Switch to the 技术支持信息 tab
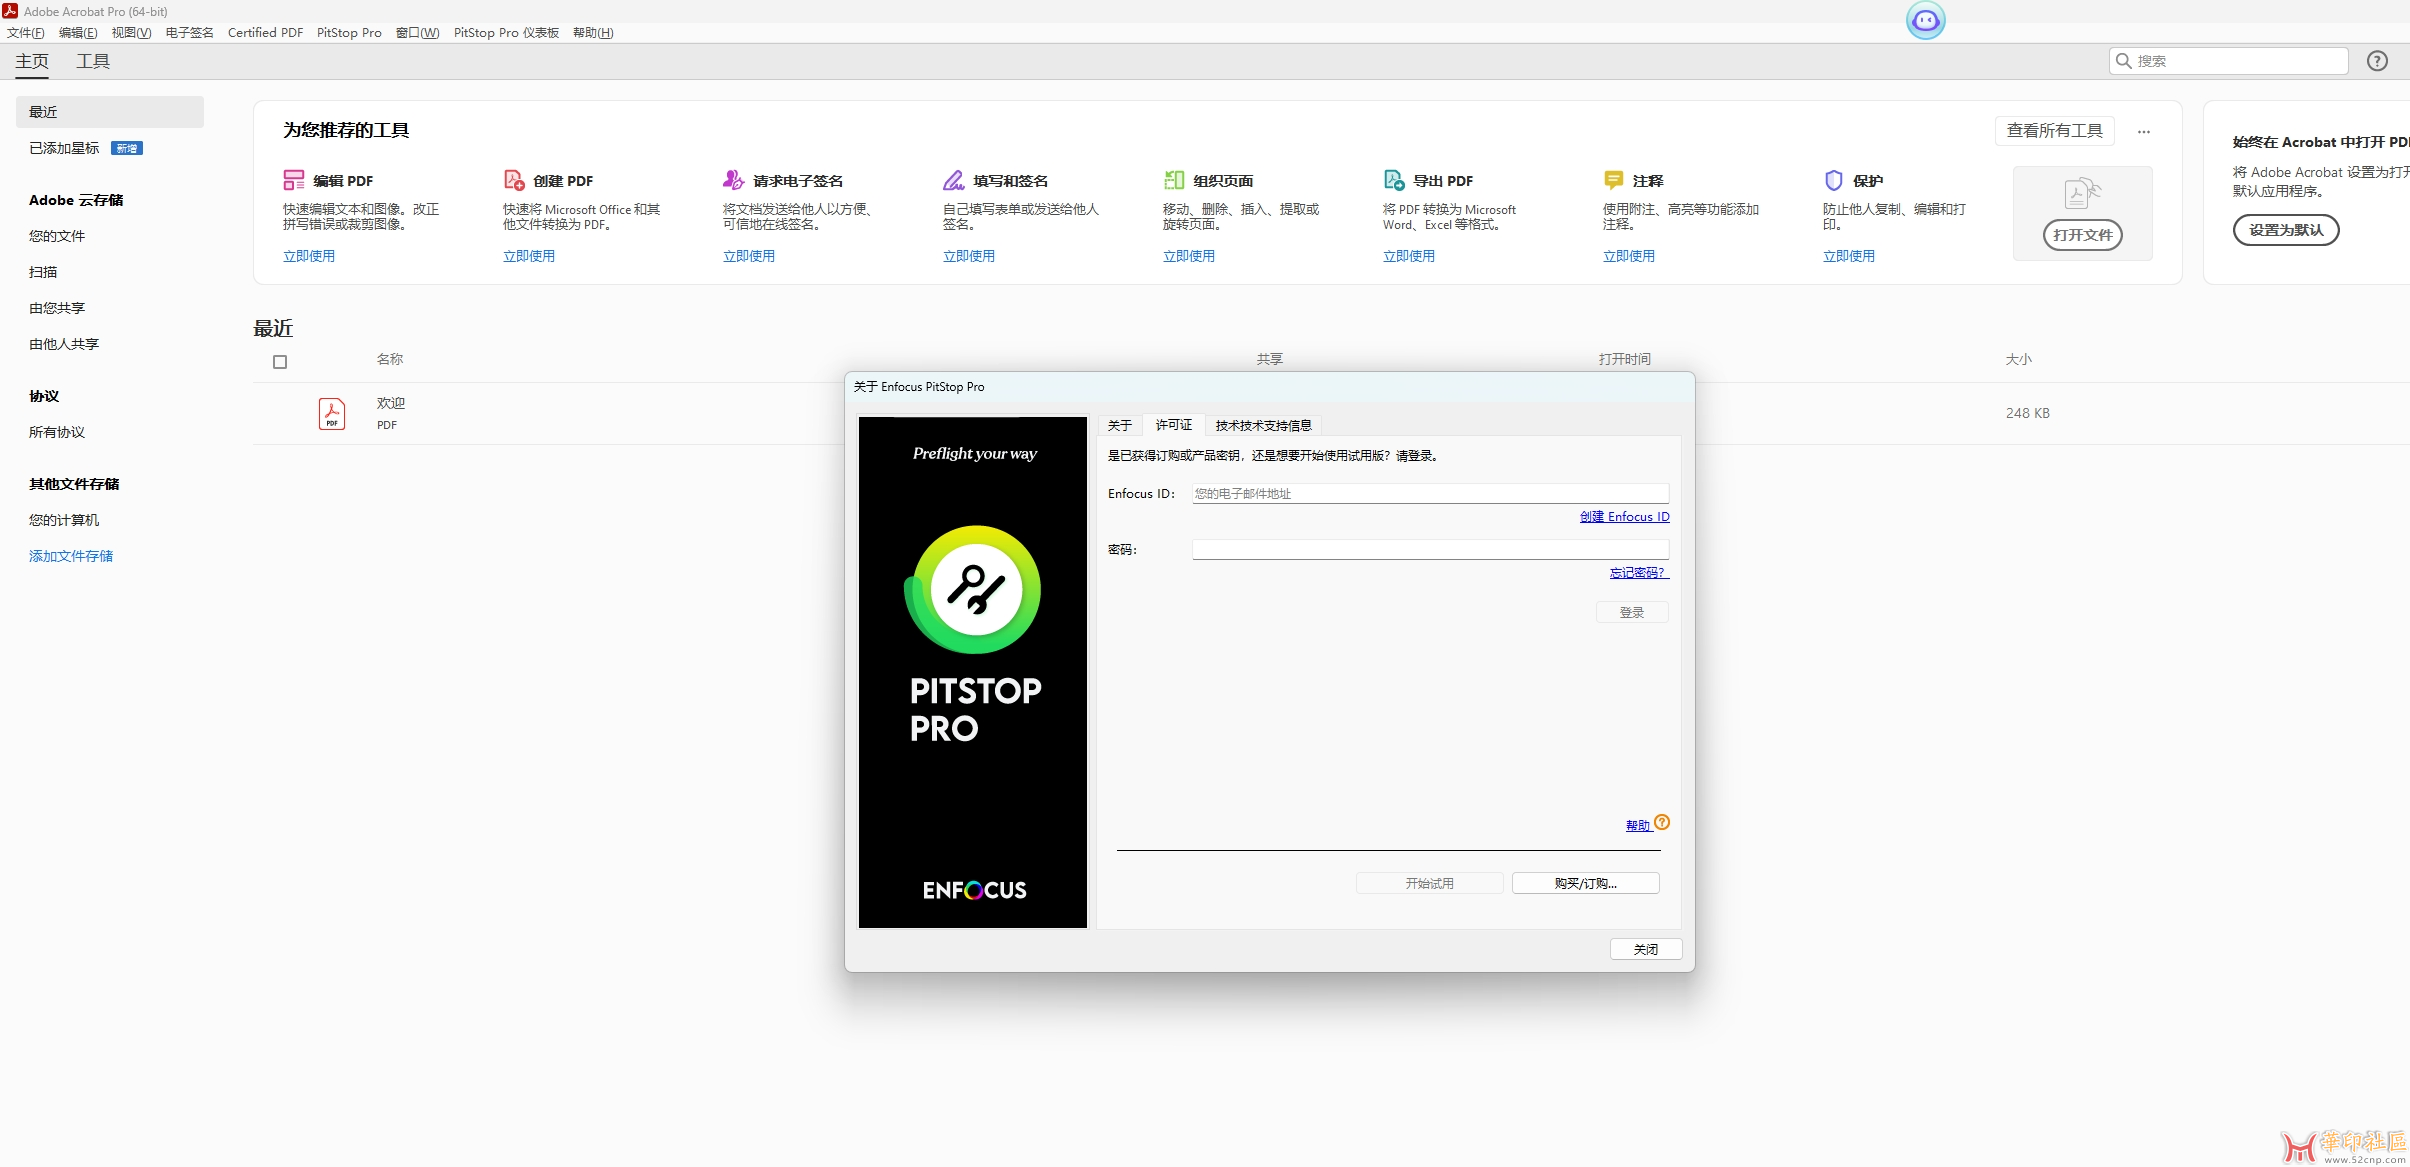2410x1167 pixels. (1263, 425)
